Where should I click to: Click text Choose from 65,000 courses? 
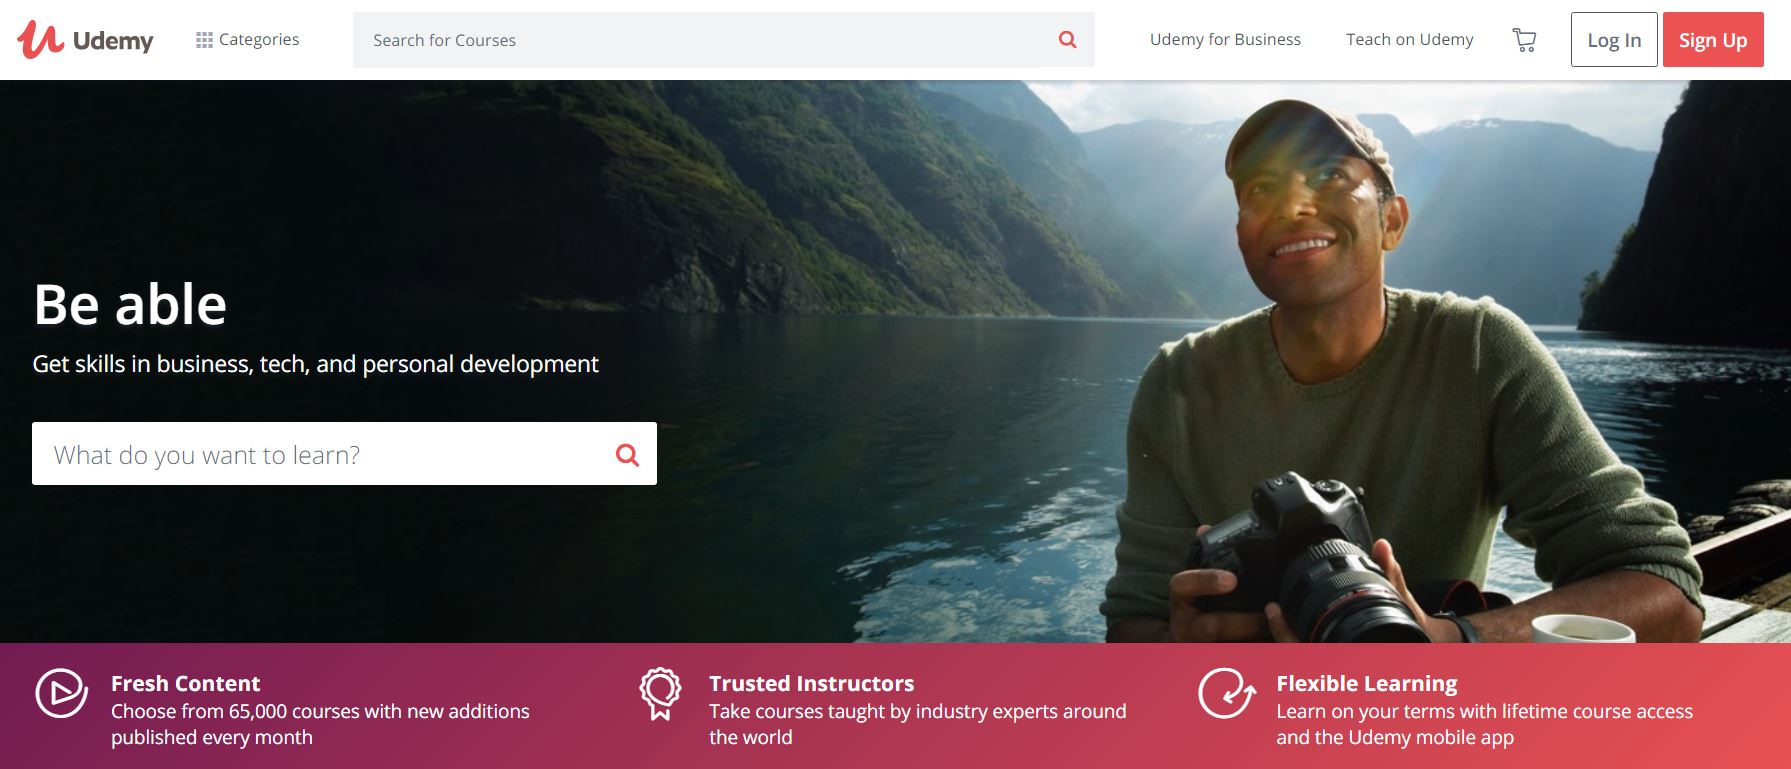coord(235,711)
